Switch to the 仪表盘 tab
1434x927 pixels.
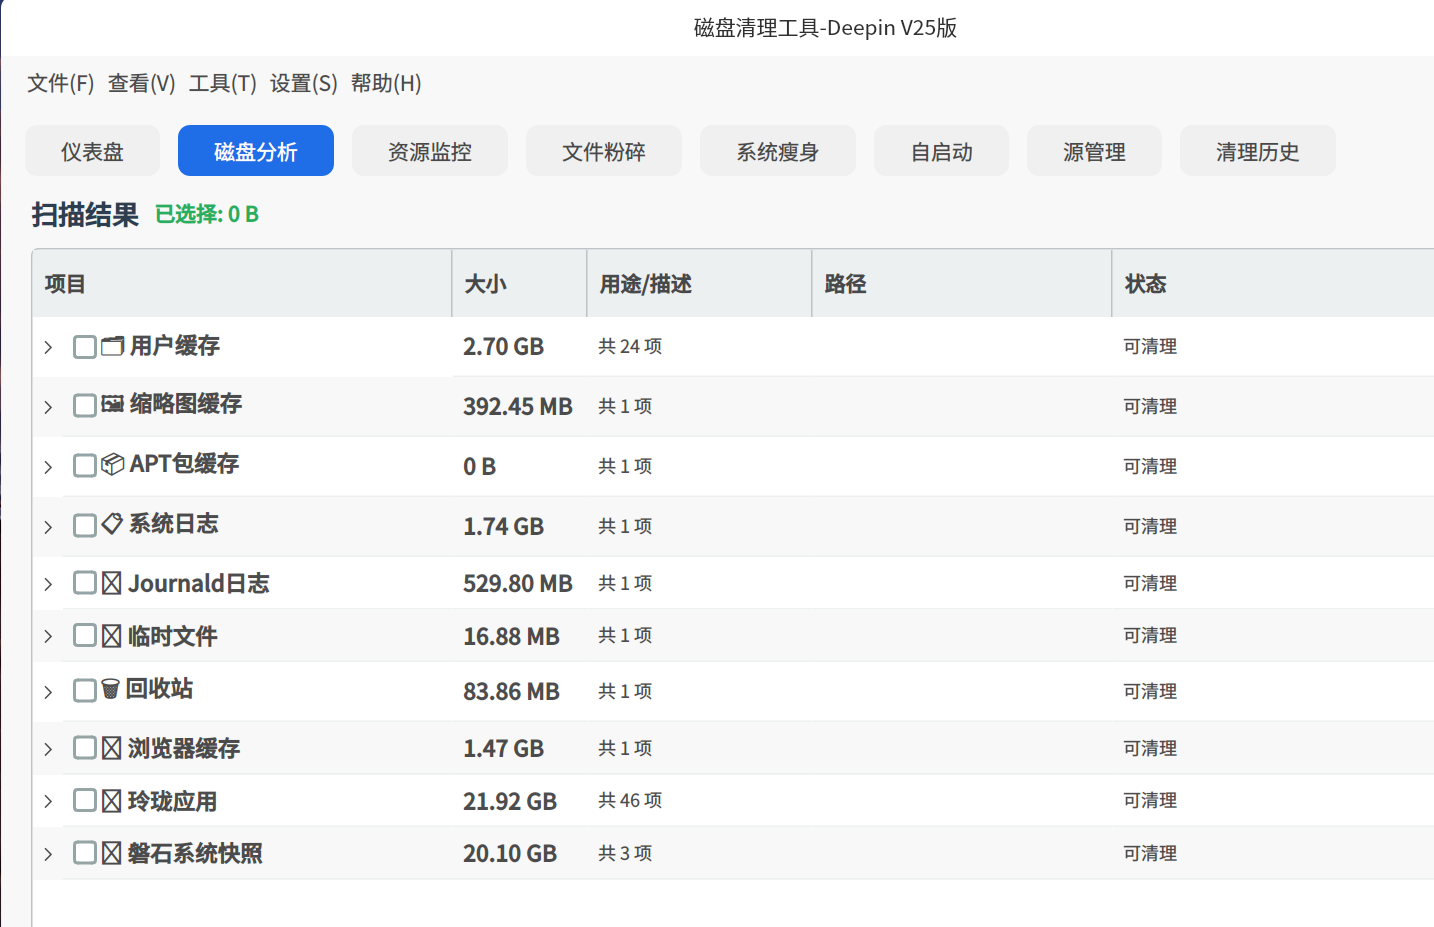pos(92,151)
